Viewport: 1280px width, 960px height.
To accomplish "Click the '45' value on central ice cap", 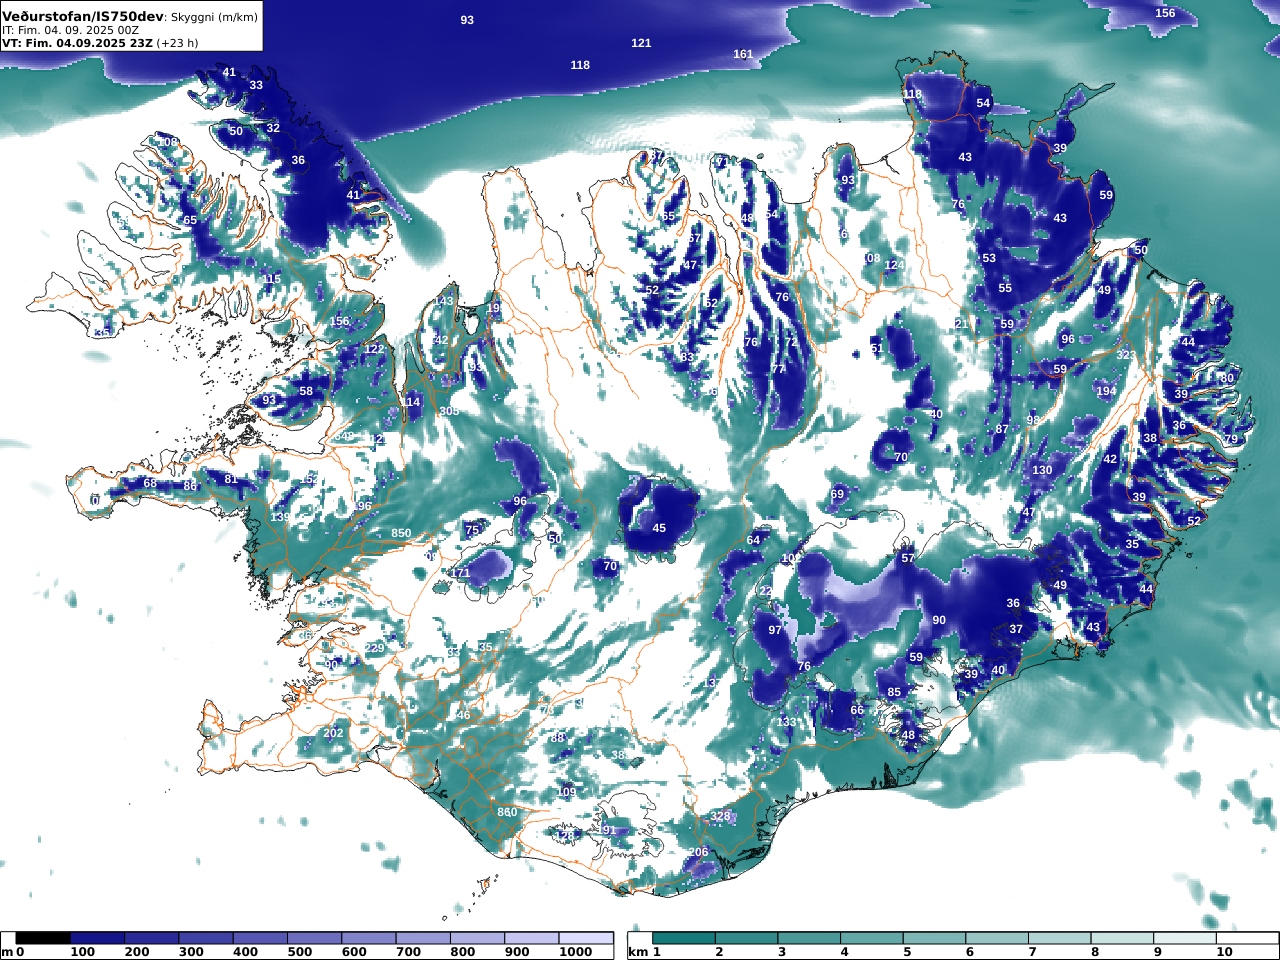I will (x=659, y=528).
